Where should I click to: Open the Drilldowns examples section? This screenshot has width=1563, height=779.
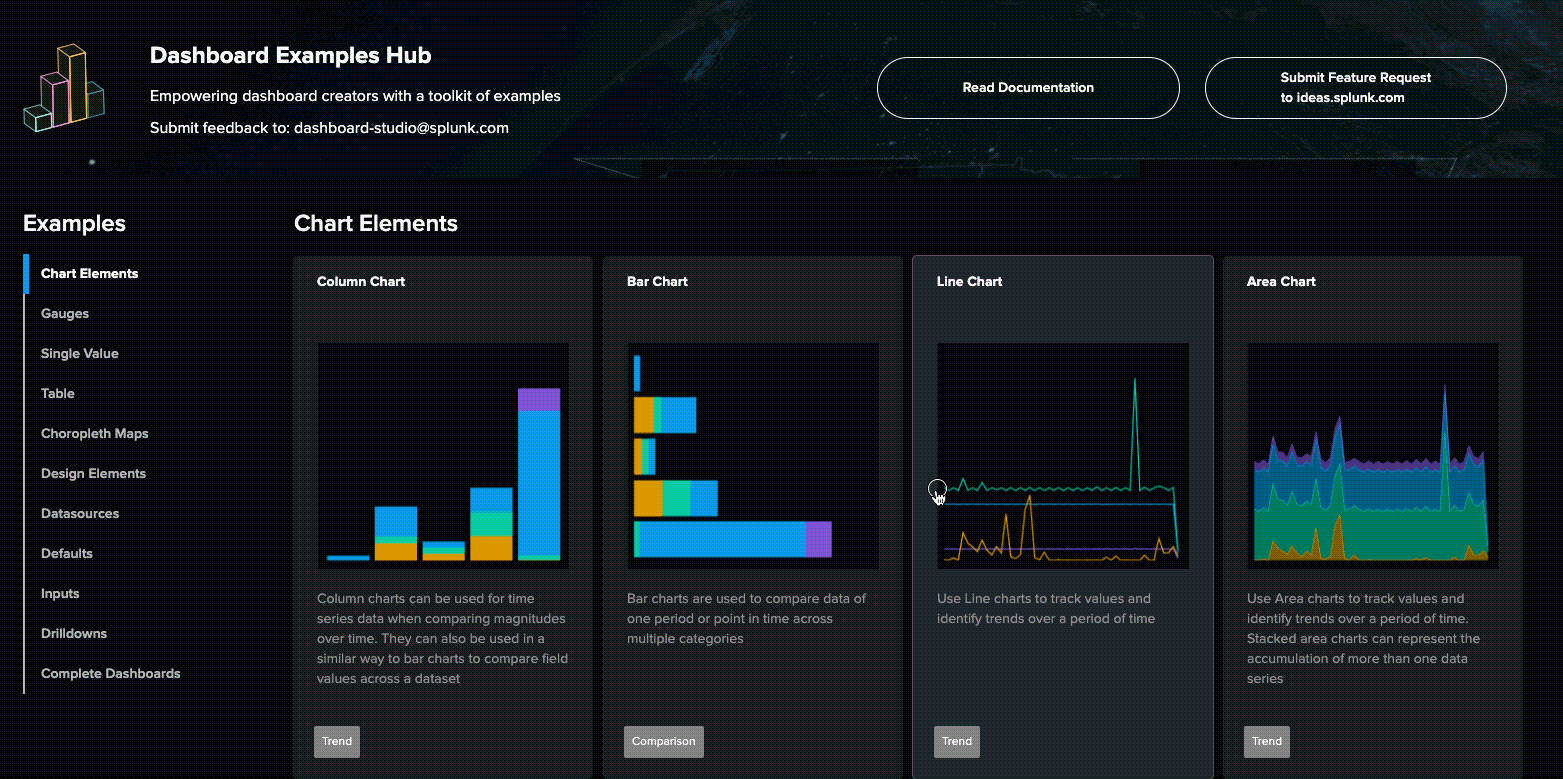tap(73, 633)
